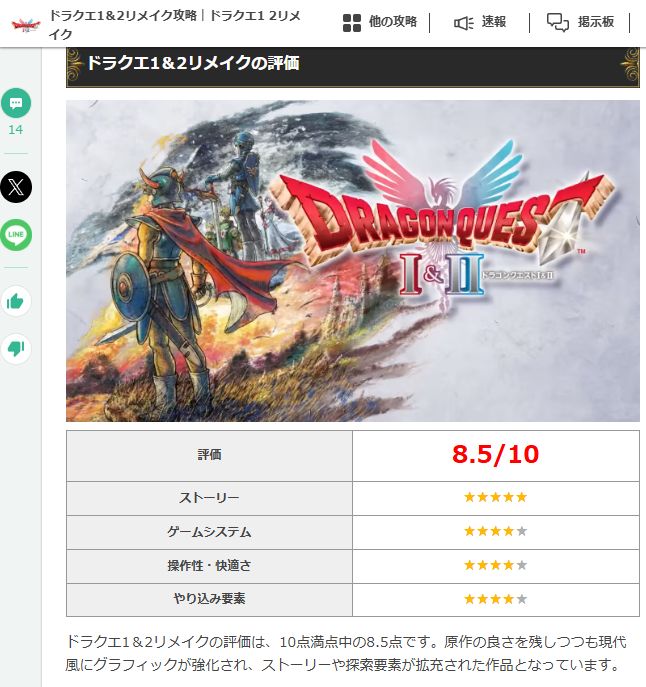The image size is (646, 687).
Task: Click the thumbs down dislike icon
Action: [x=16, y=349]
